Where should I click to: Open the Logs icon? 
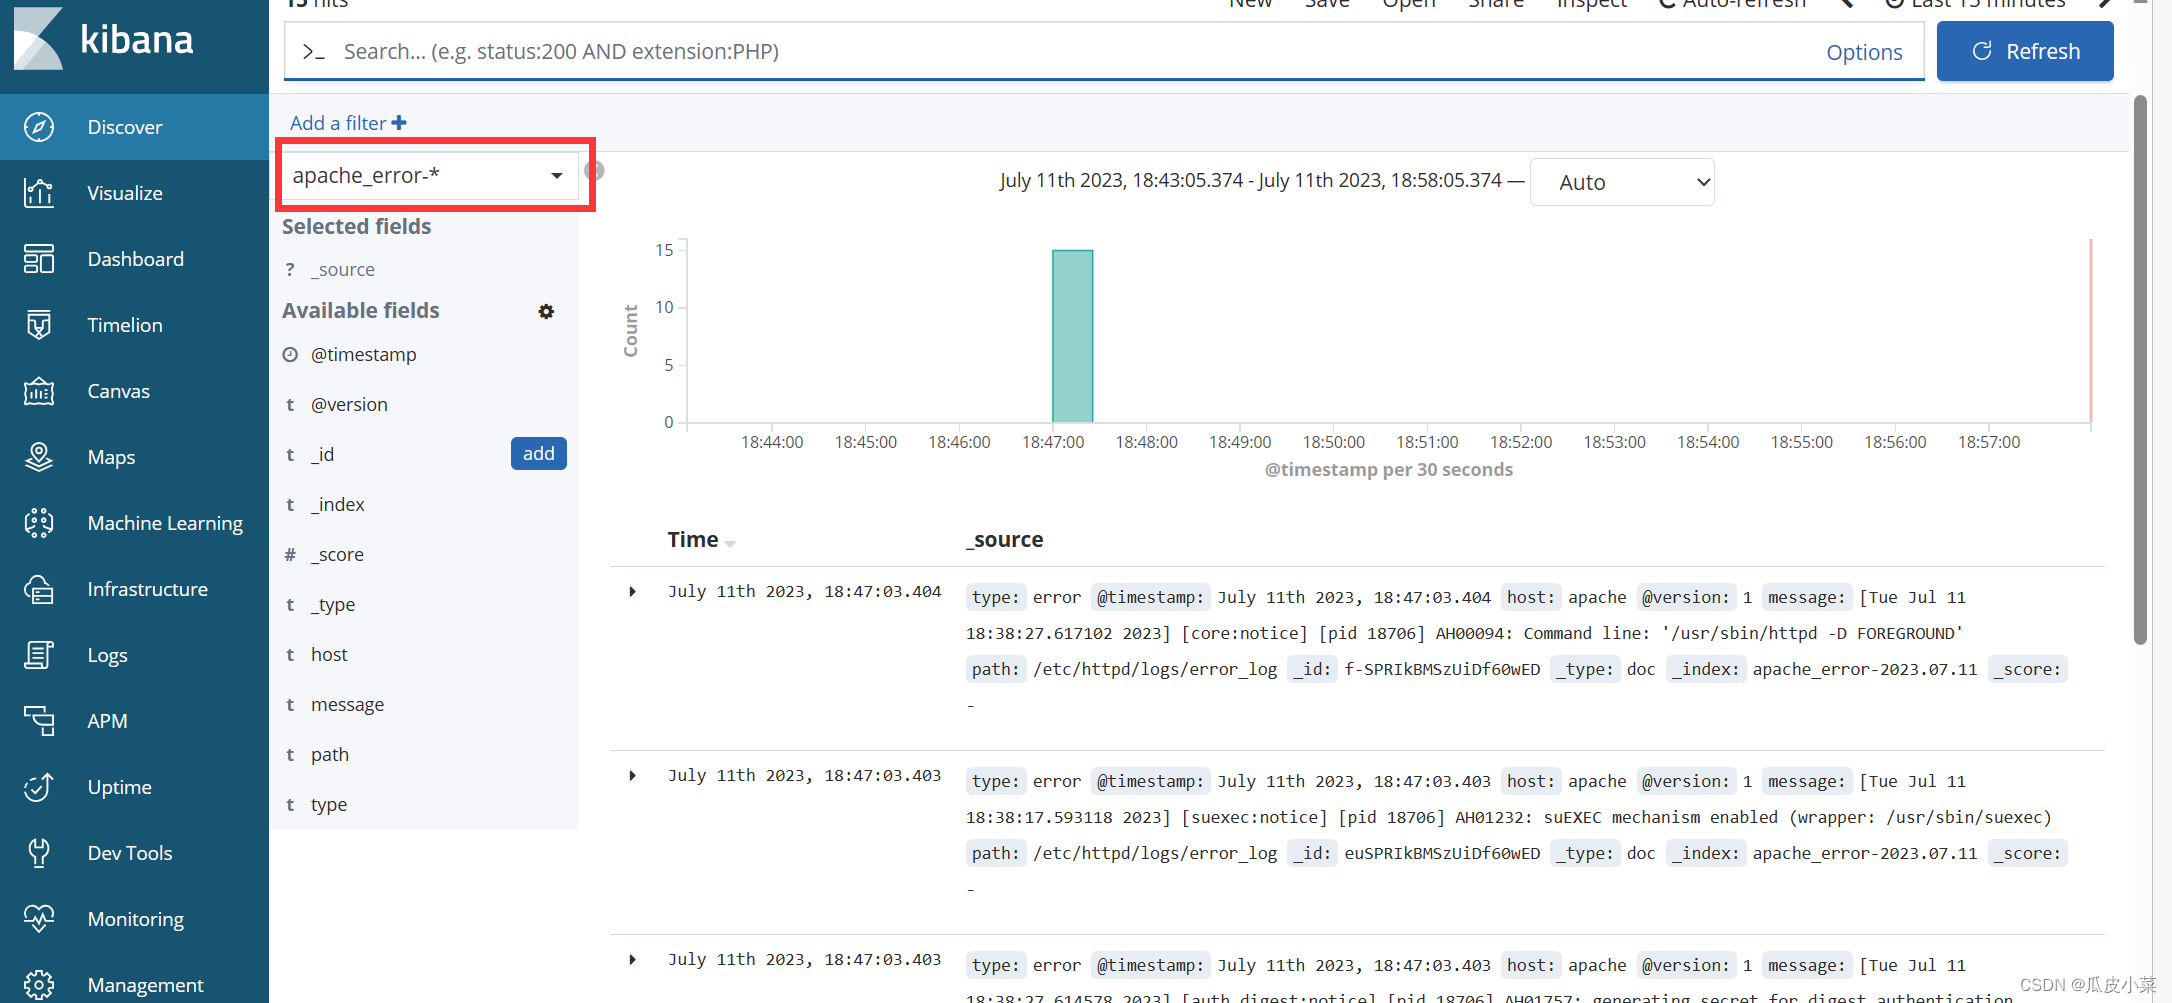(39, 655)
